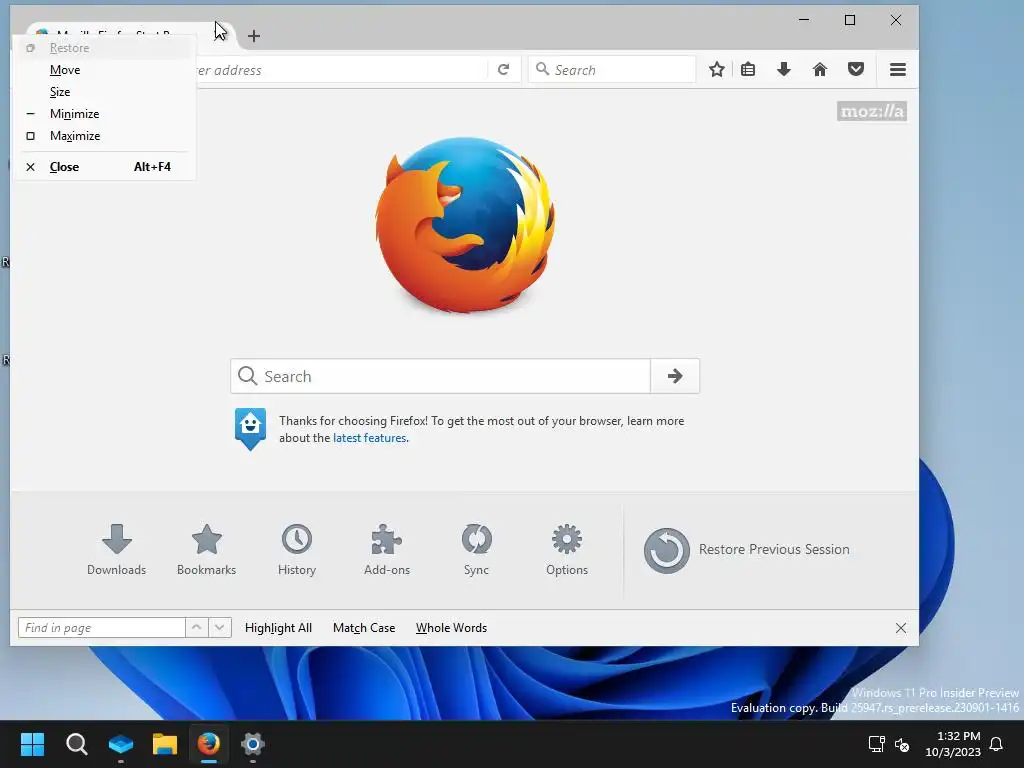Click the address bar

click(340, 69)
